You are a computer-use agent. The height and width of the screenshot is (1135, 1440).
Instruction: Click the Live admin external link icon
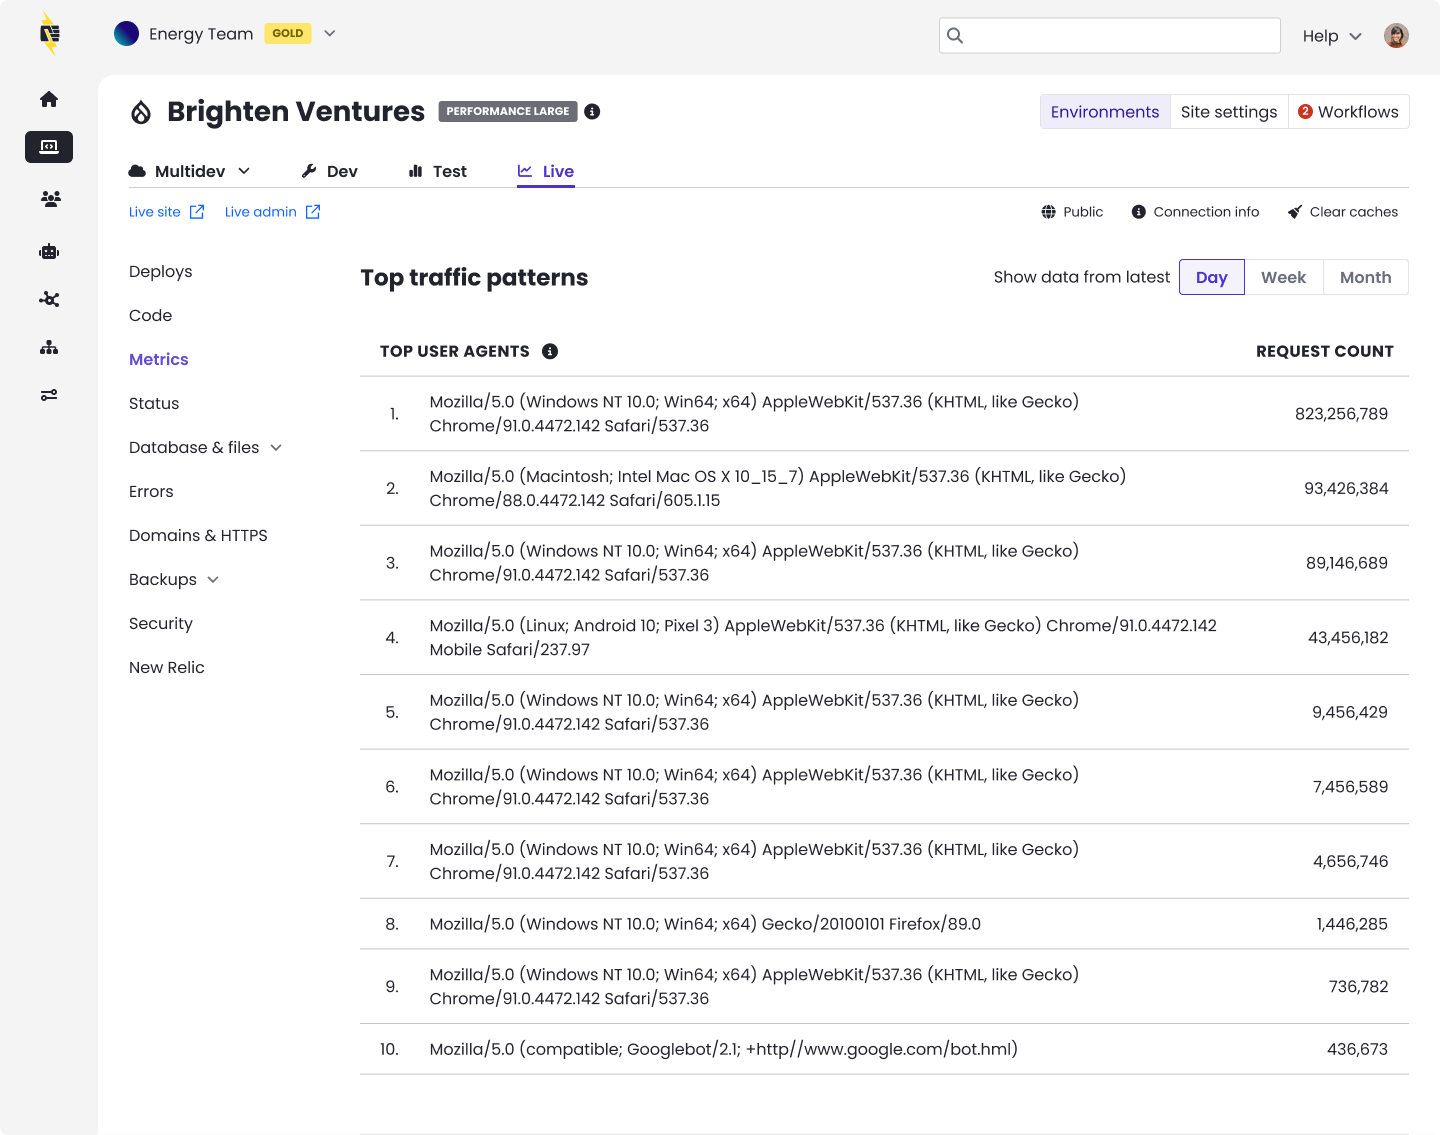pos(313,212)
